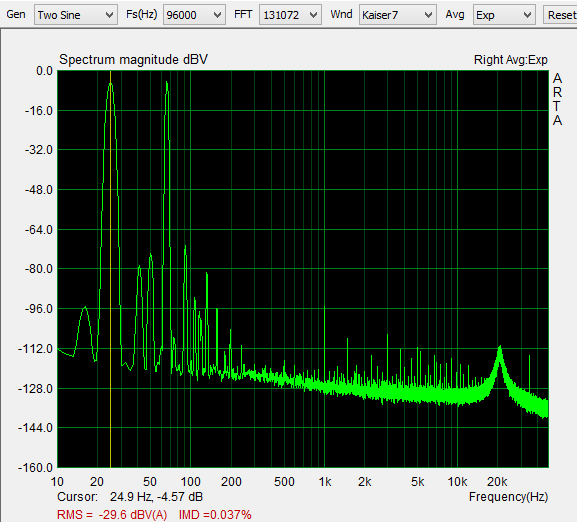577x522 pixels.
Task: Click the Cursor readout text
Action: point(130,497)
